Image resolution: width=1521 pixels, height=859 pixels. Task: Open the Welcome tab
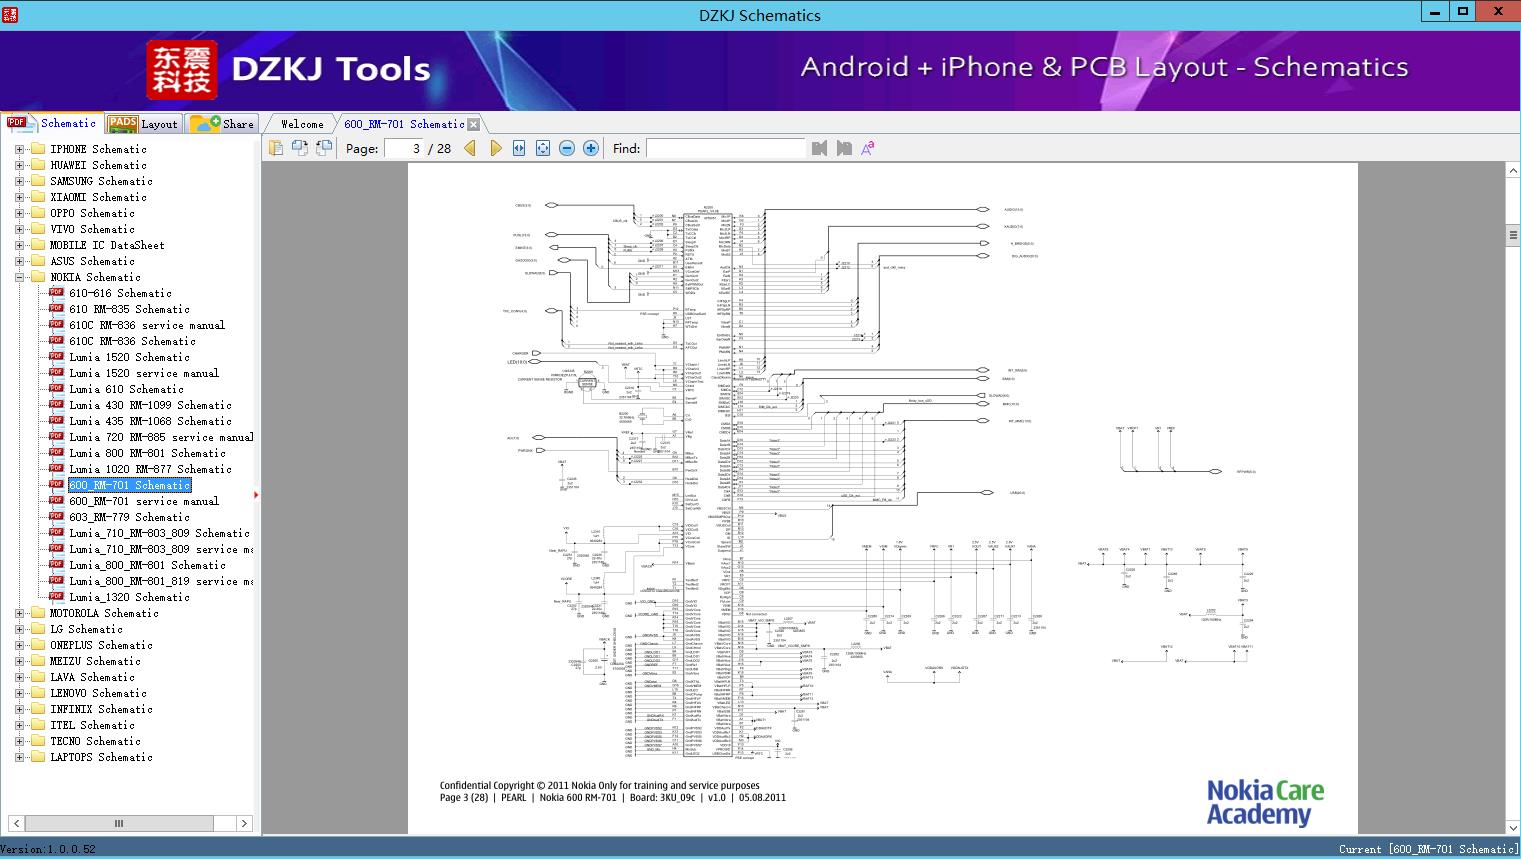point(302,124)
